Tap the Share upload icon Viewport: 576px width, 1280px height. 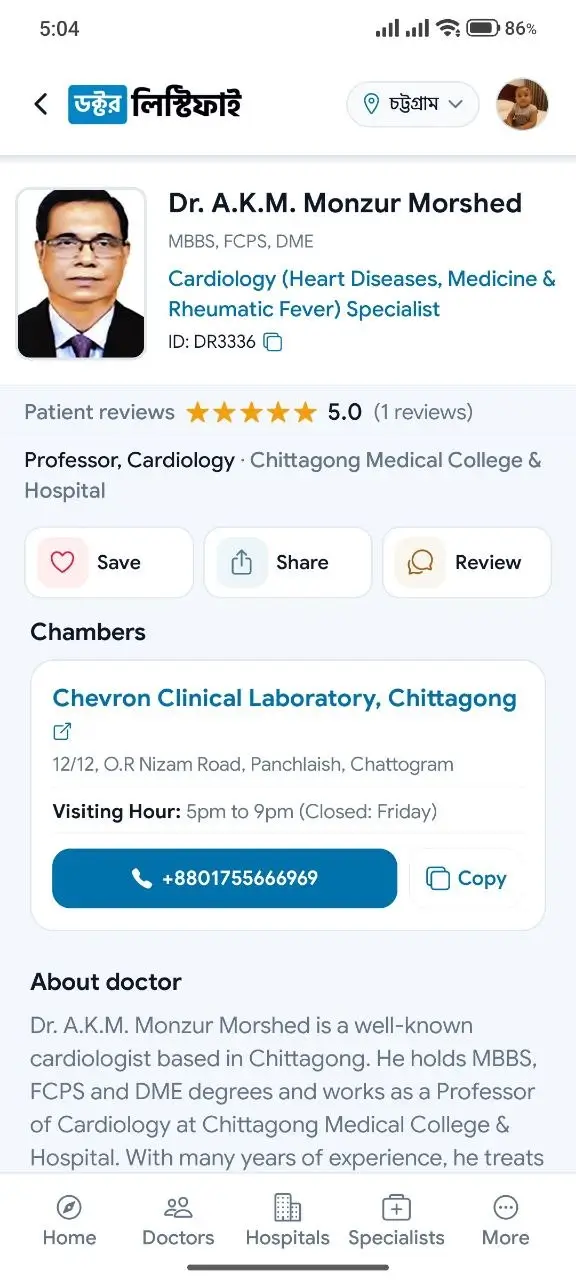tap(241, 562)
